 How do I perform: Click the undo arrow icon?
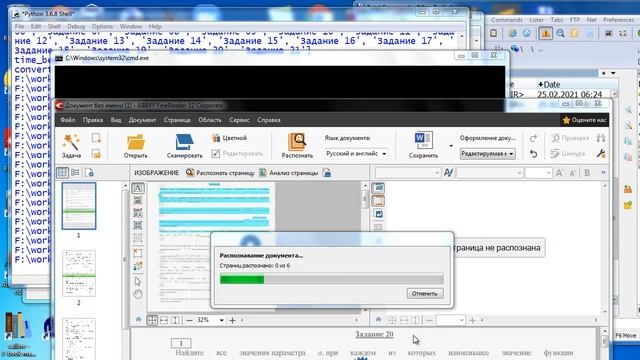533,153
